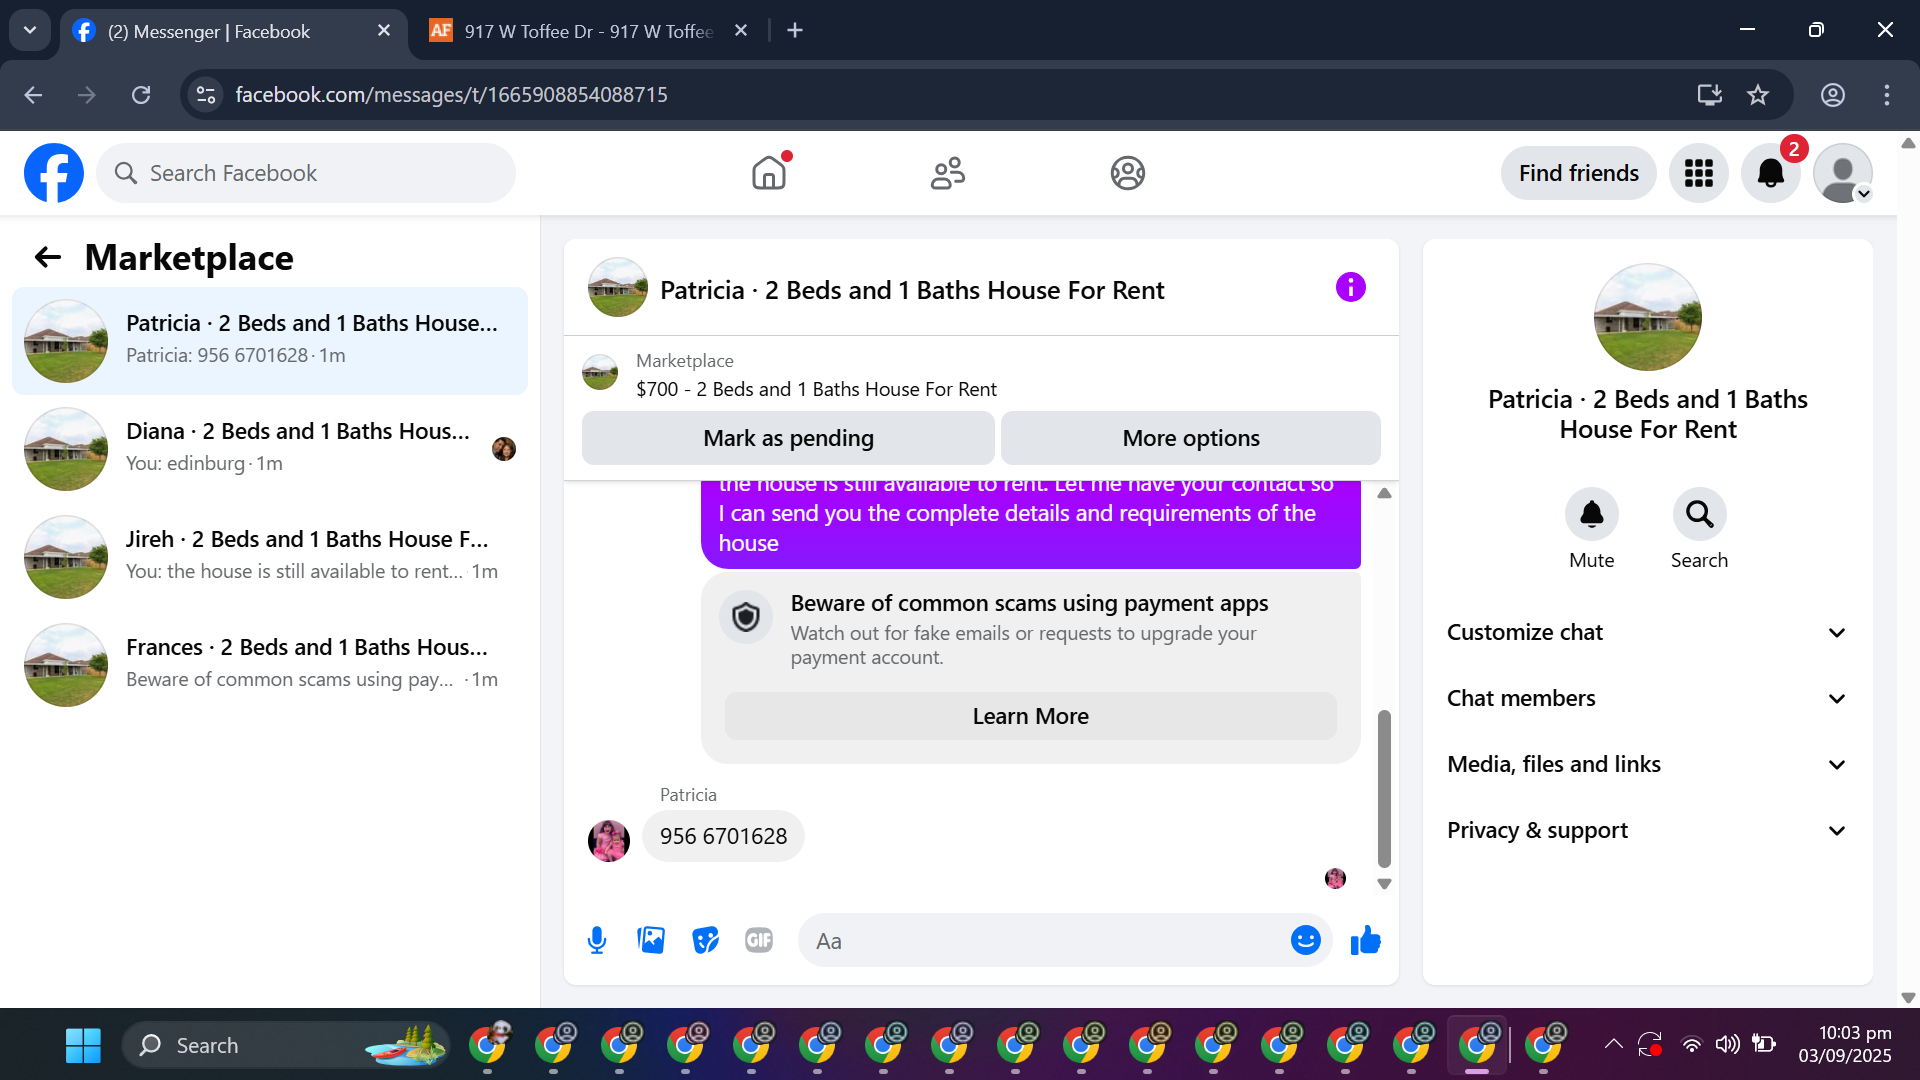Open a new browser tab

tap(795, 31)
